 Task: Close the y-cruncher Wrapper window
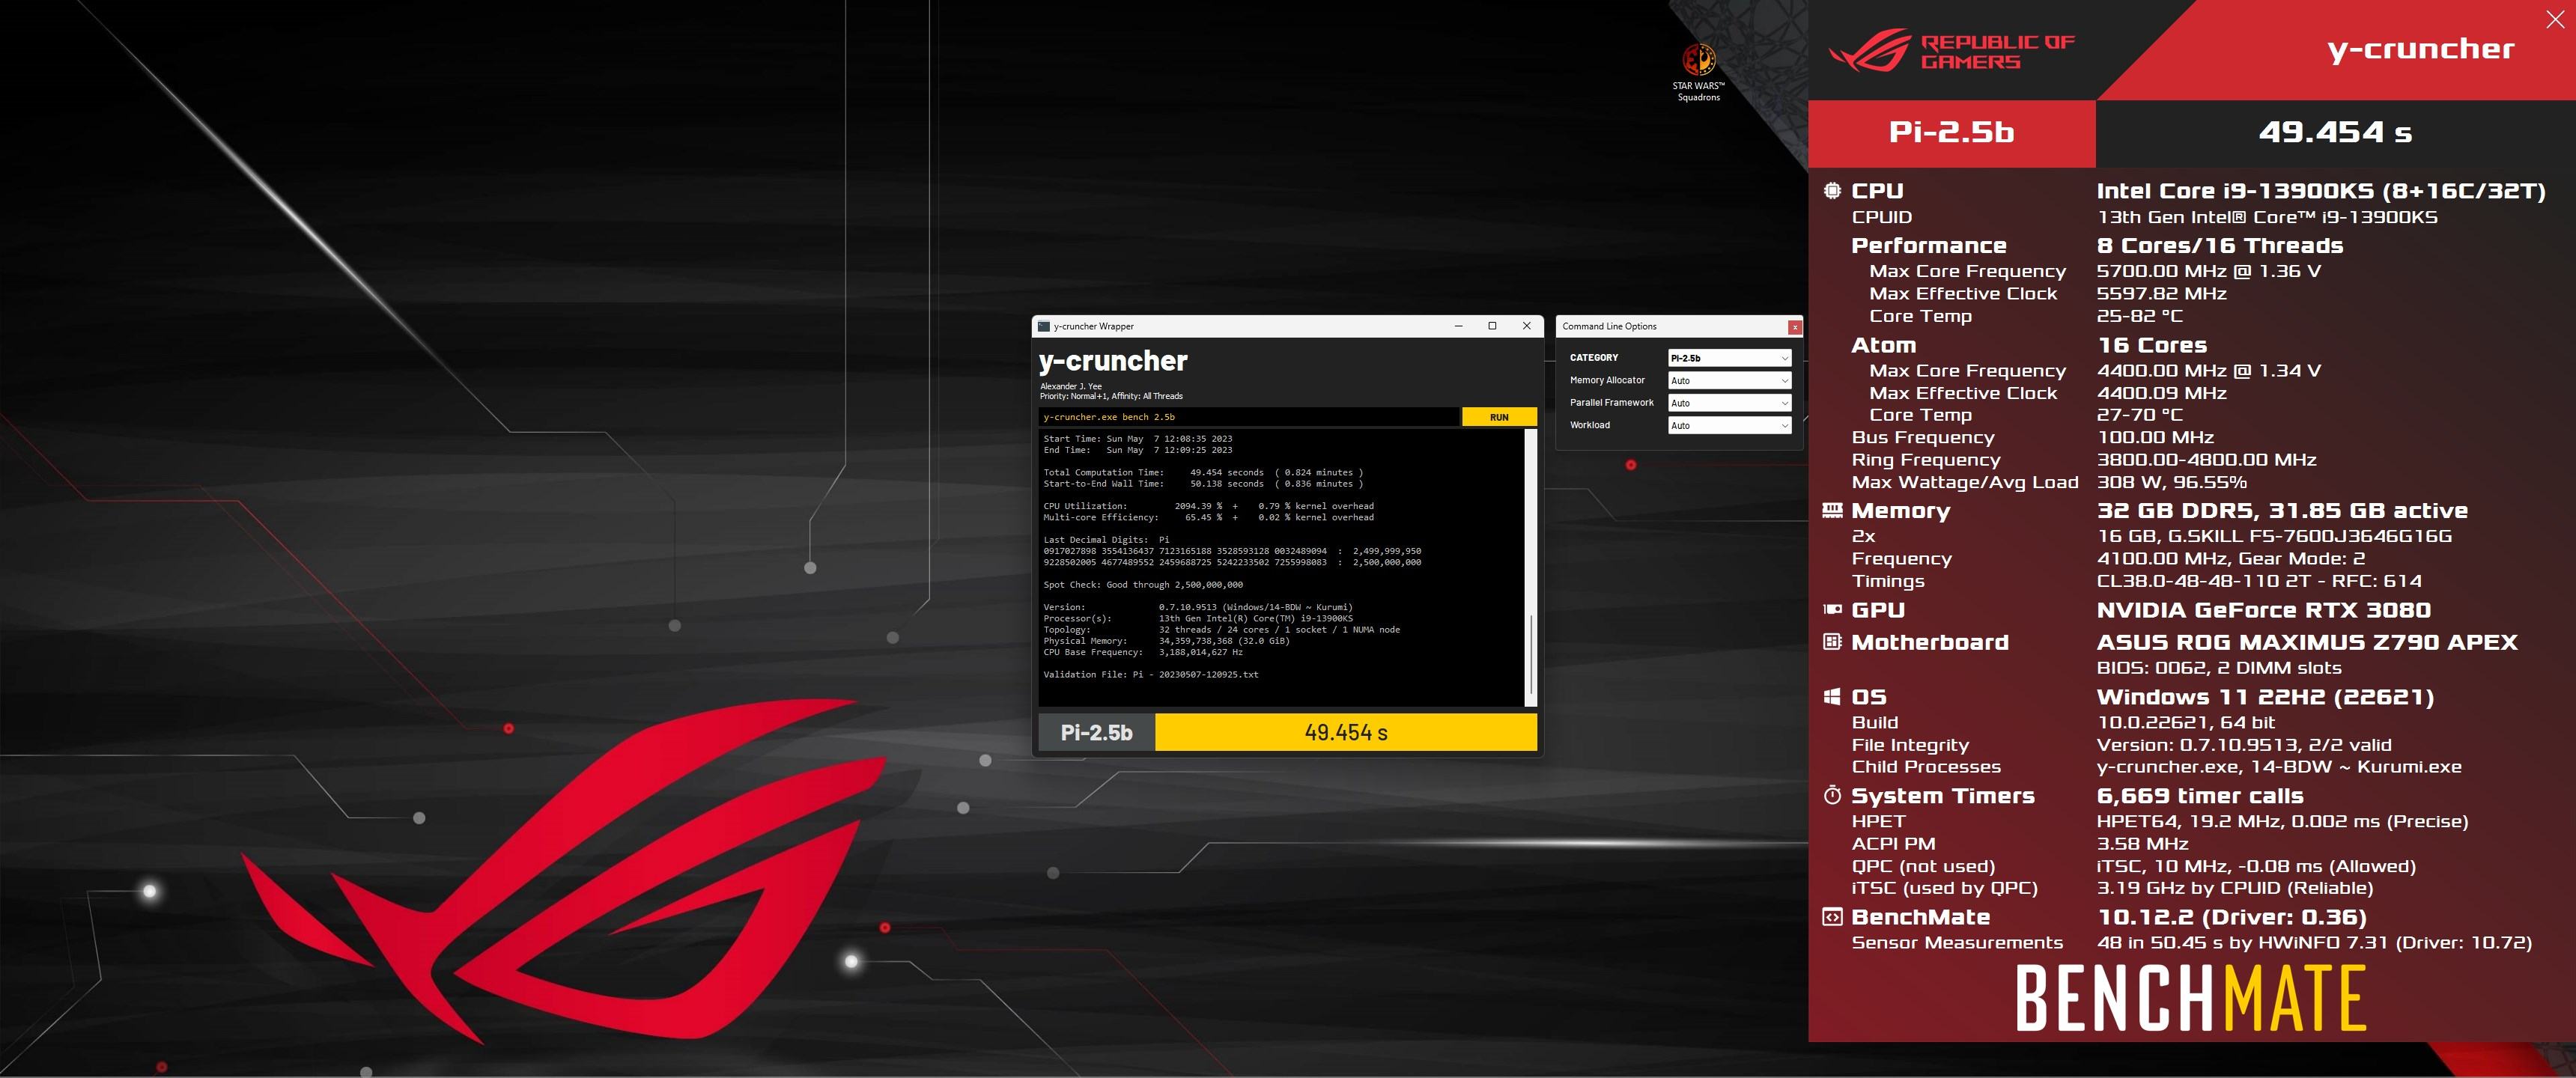click(1526, 326)
